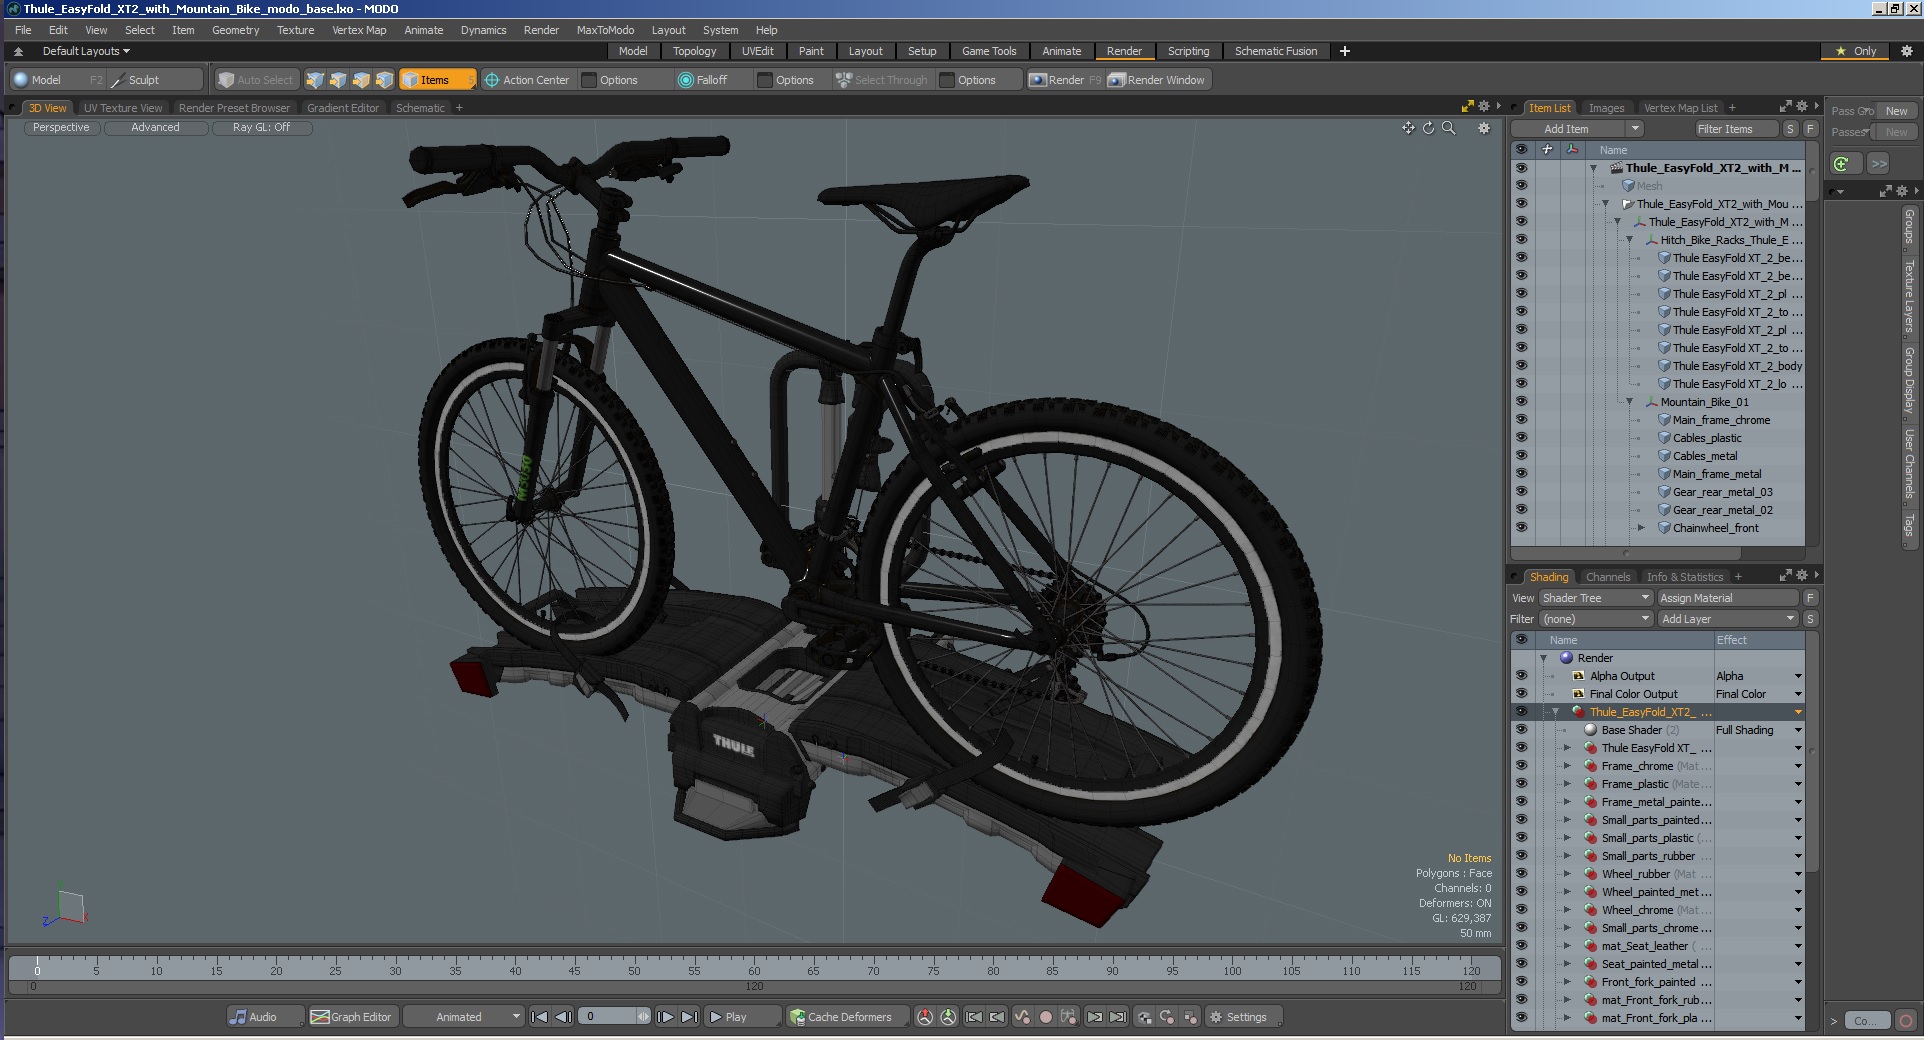1924x1040 pixels.
Task: Click the Cache Deformers icon button
Action: [797, 1017]
